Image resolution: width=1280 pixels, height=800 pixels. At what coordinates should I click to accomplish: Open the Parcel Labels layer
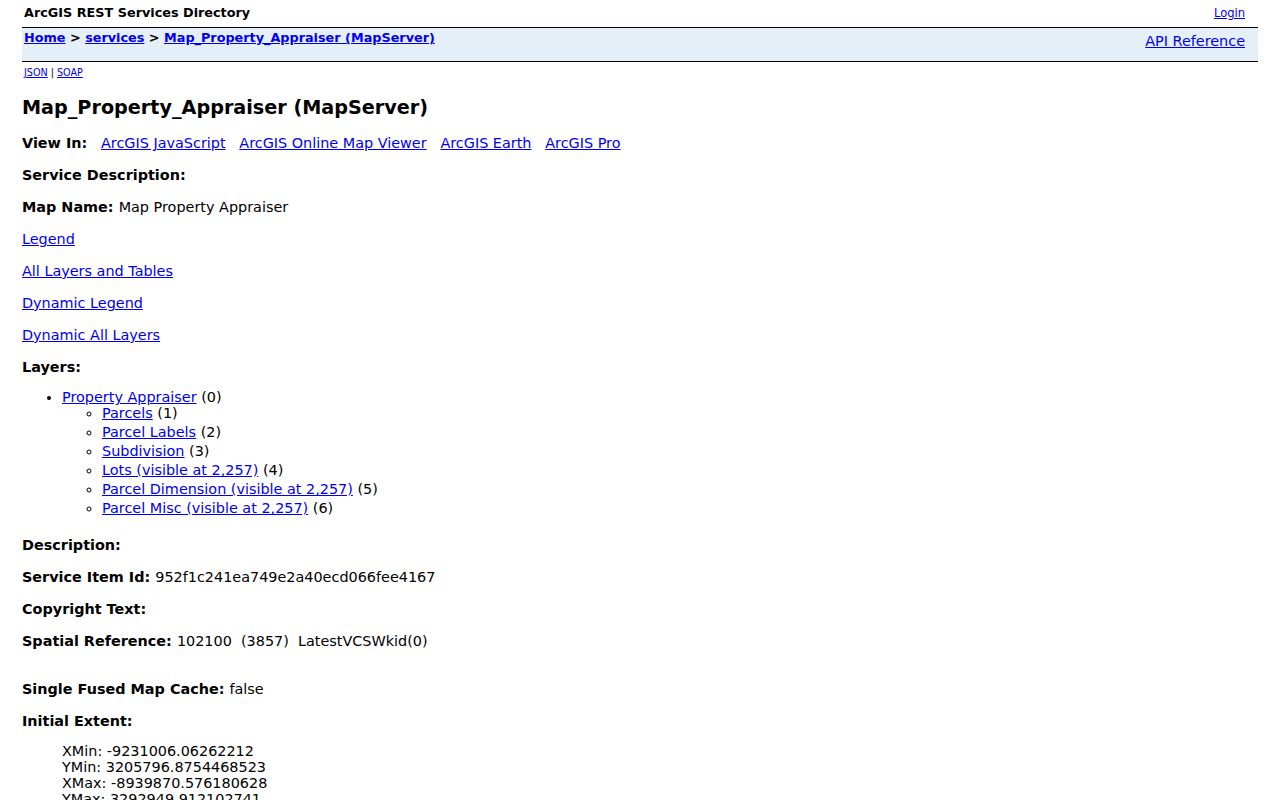click(x=149, y=432)
